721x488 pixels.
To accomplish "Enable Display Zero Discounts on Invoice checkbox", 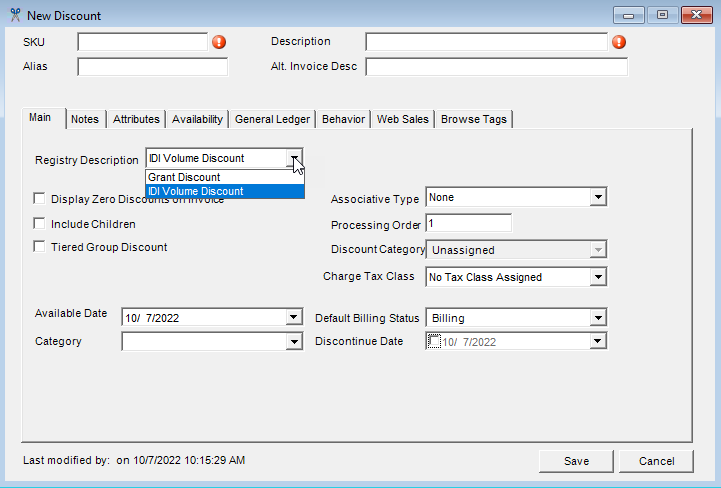I will coord(40,199).
